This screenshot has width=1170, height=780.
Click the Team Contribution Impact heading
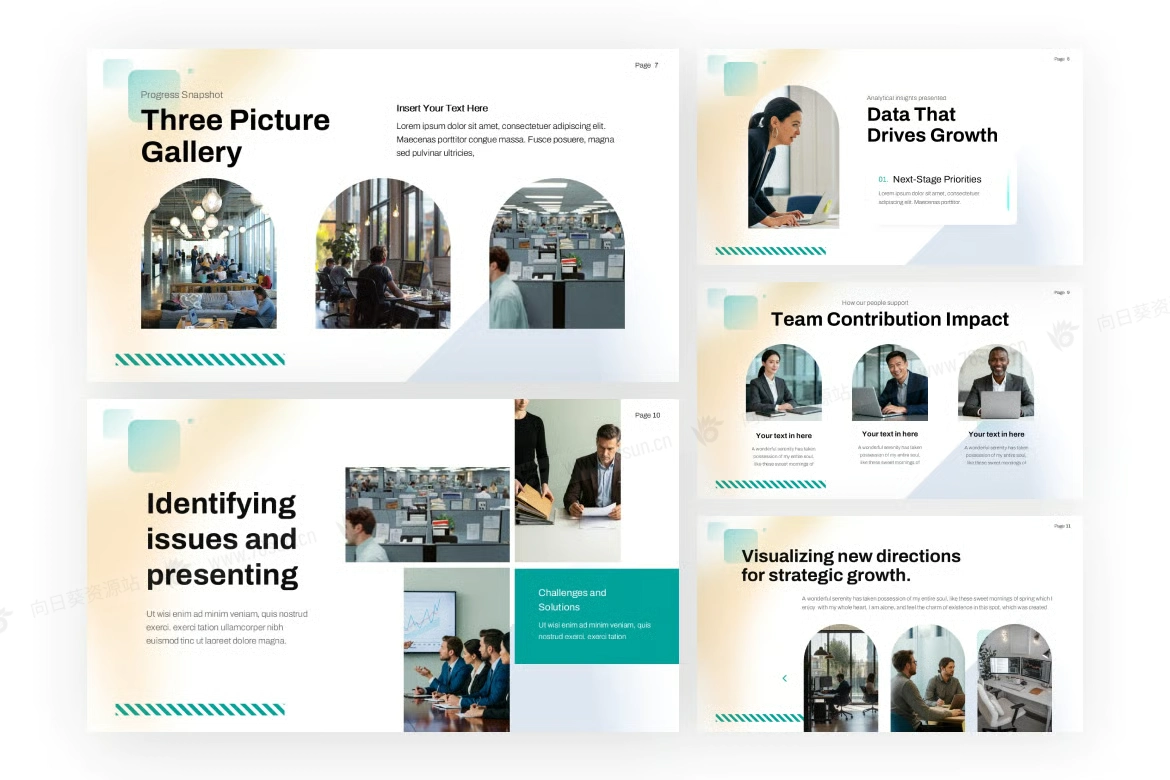(889, 320)
